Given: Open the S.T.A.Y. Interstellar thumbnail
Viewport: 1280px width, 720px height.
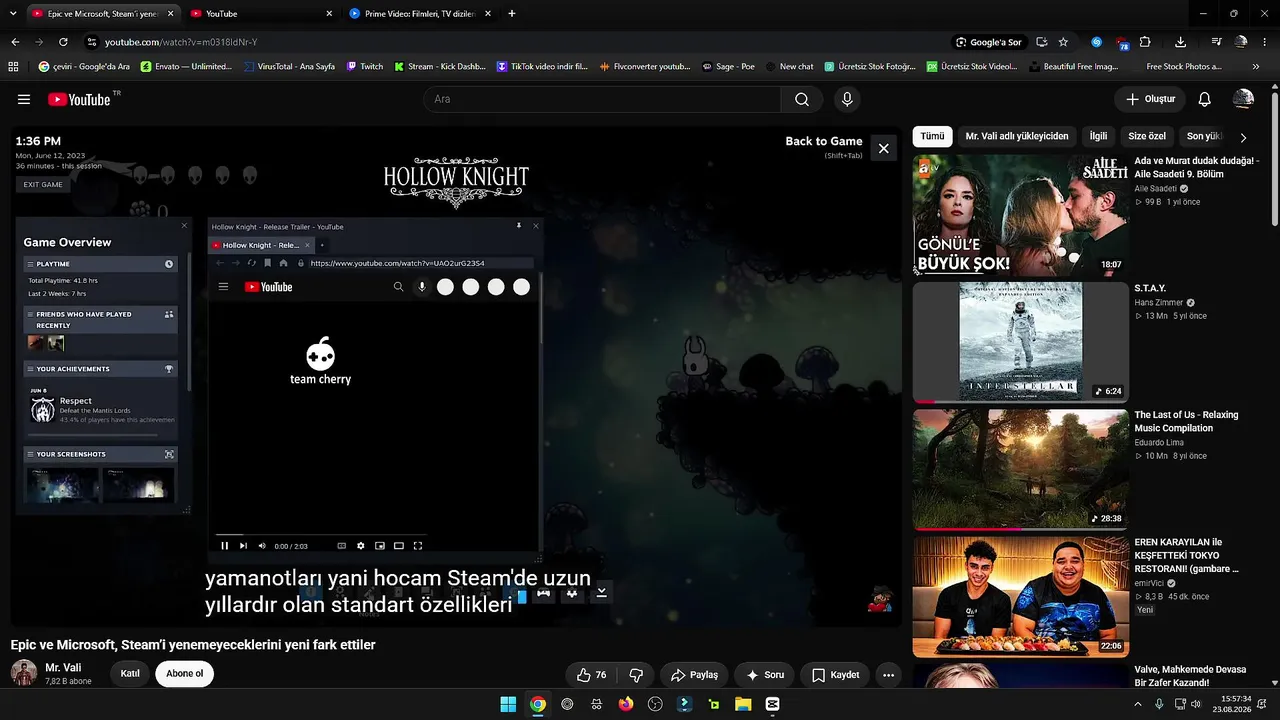Looking at the screenshot, I should pos(1020,342).
